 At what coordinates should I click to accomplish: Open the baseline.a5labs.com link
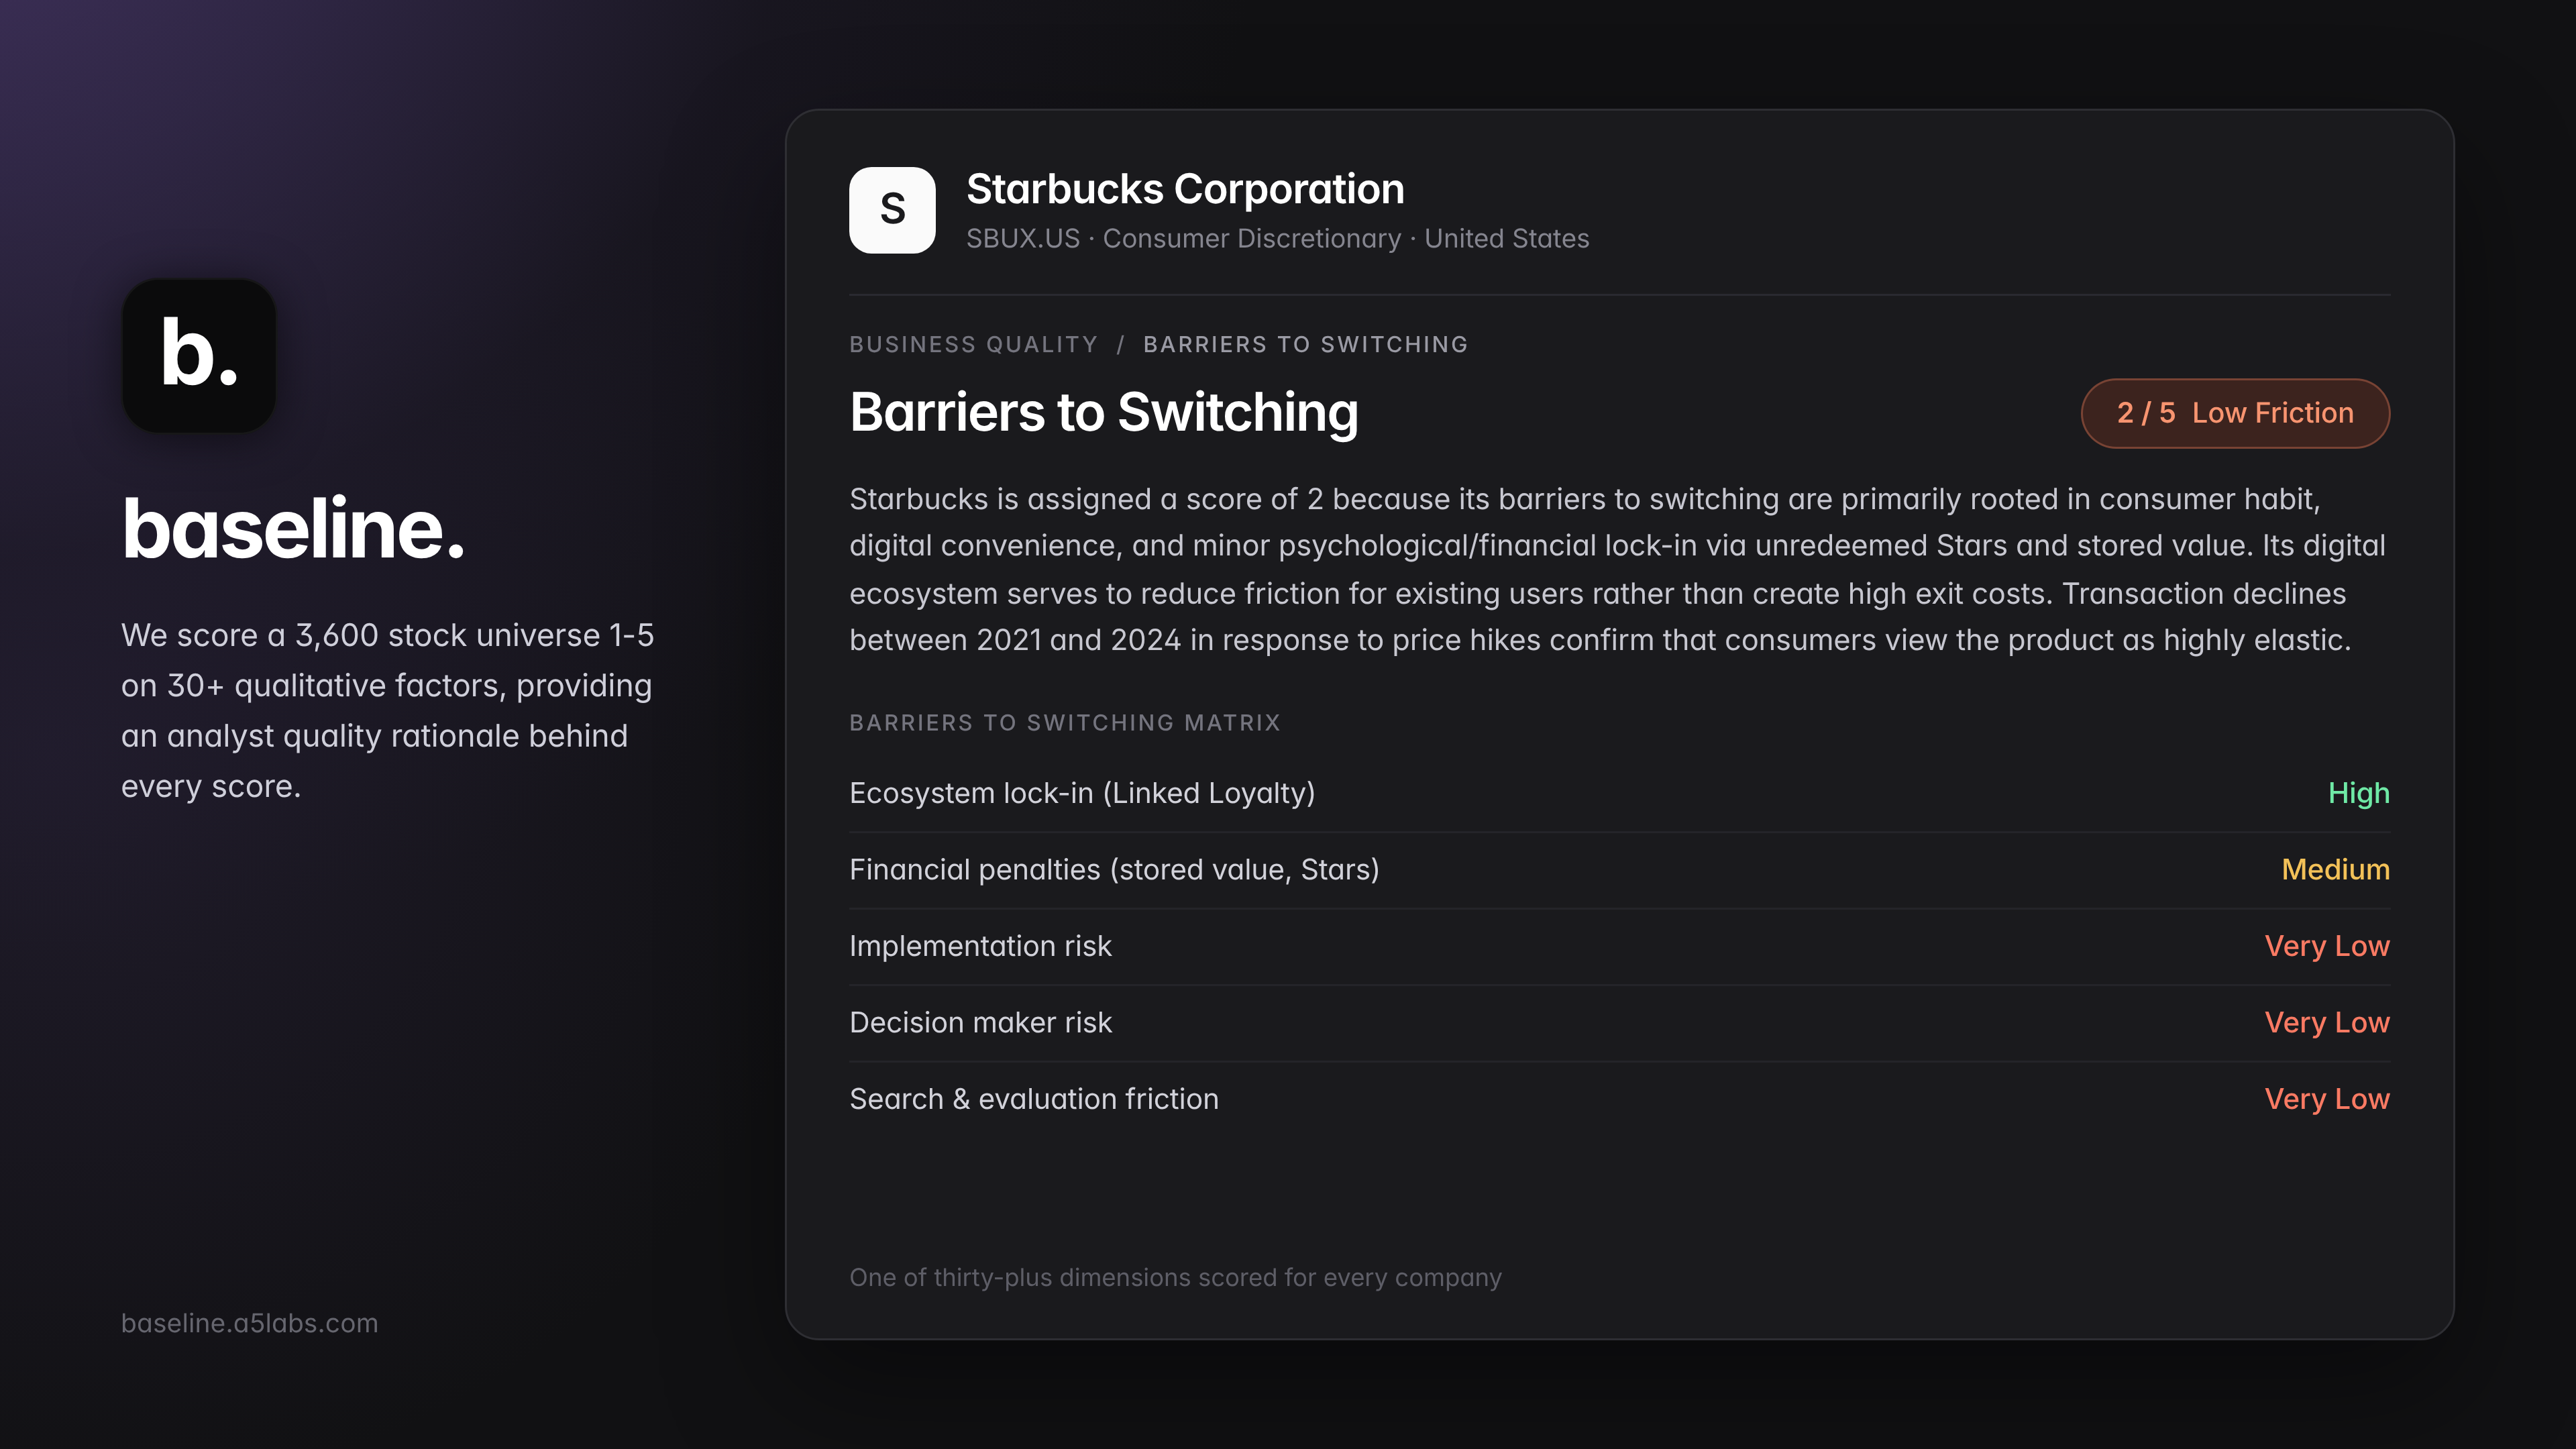point(250,1323)
